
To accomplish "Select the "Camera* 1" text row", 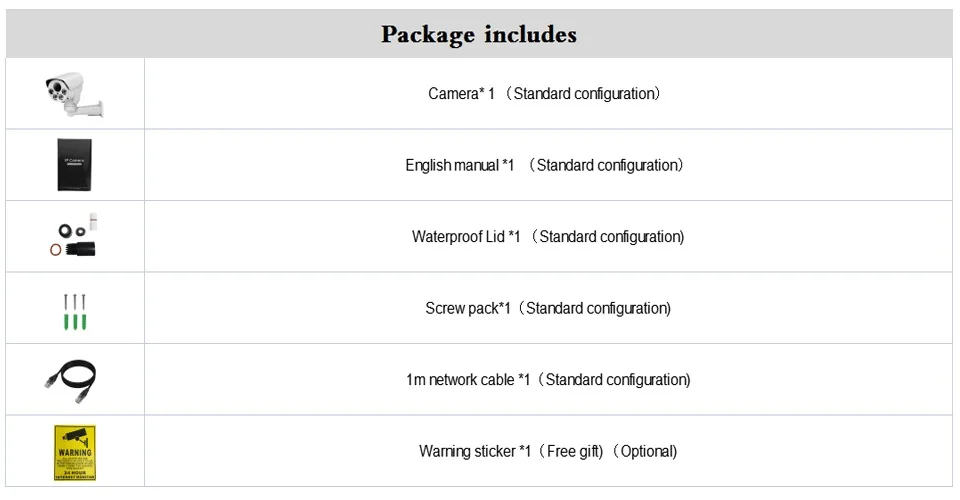I will [545, 94].
